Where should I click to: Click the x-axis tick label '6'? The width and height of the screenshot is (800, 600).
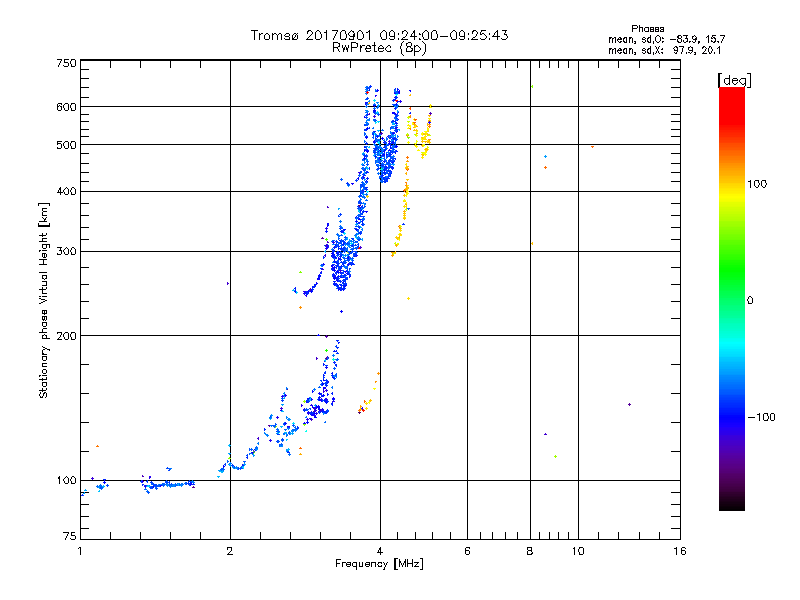pos(467,551)
